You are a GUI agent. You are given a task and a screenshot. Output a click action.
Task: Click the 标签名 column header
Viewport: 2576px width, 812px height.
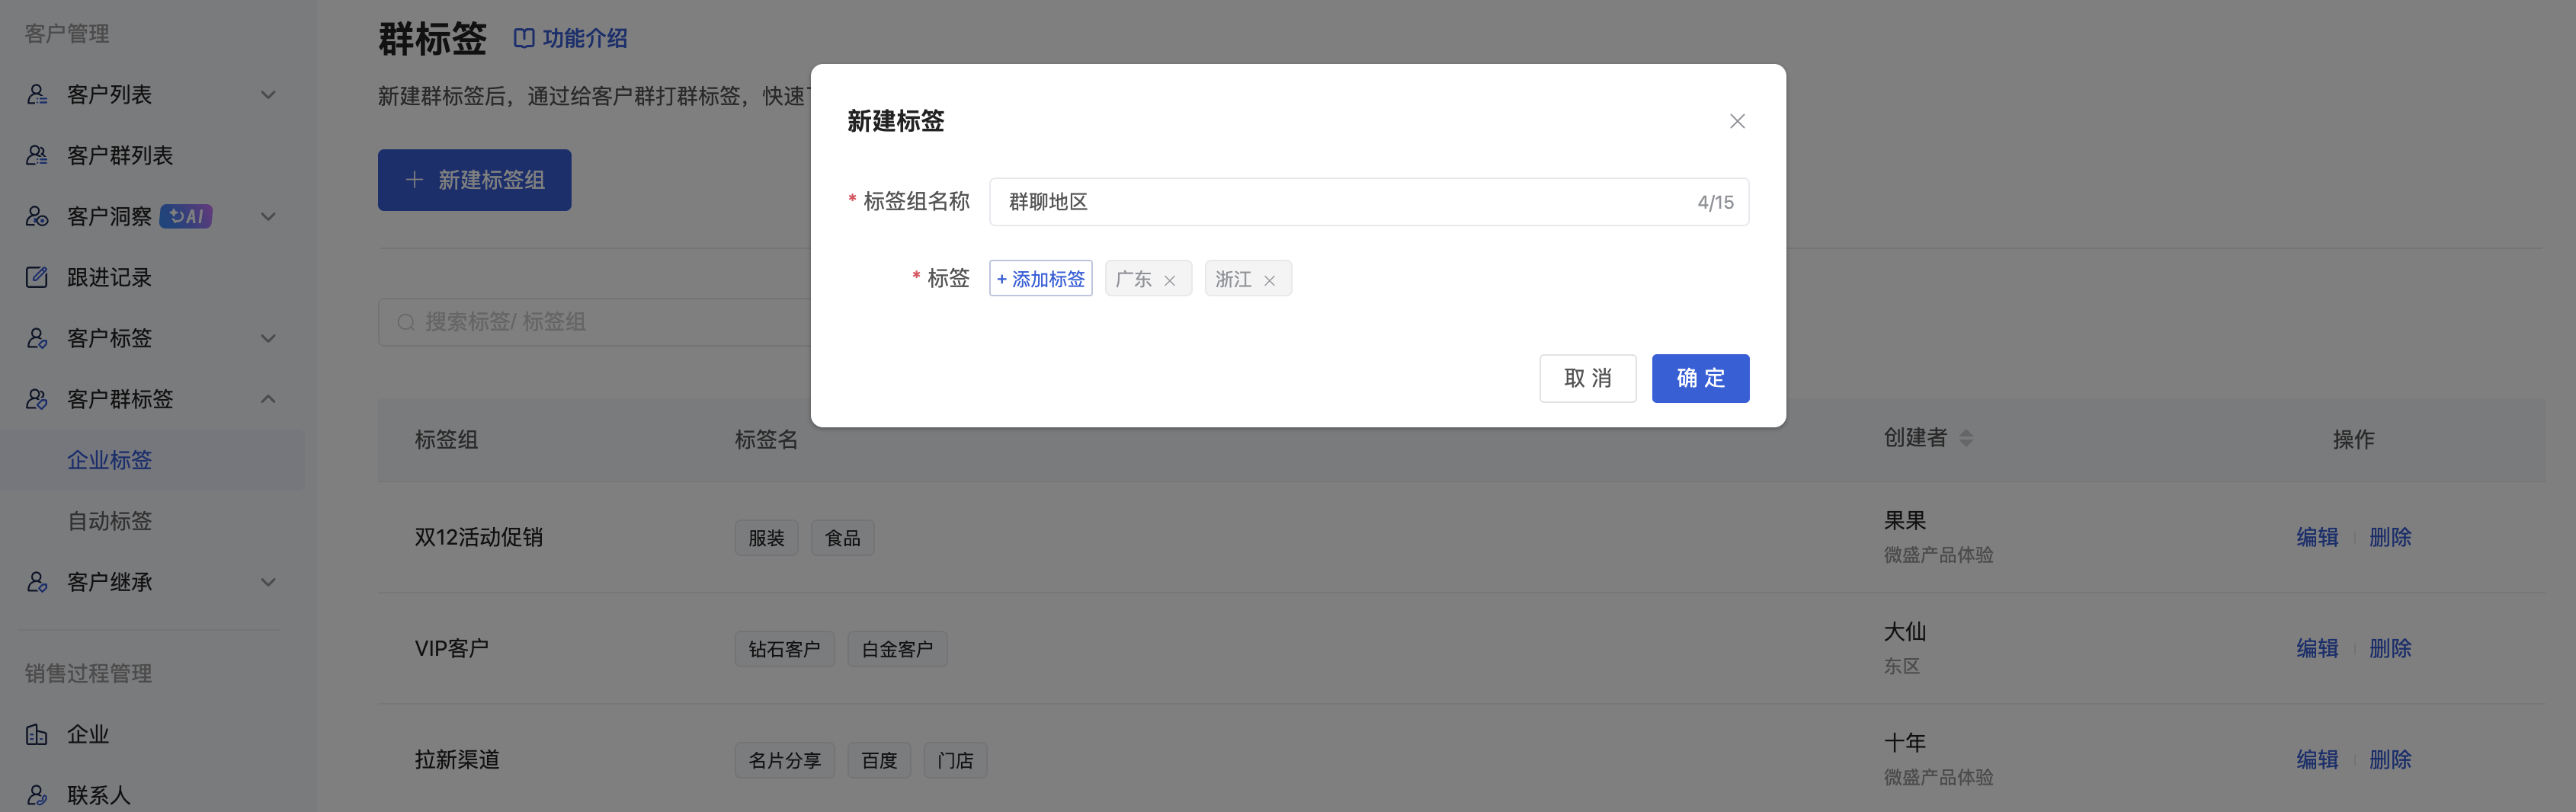[766, 439]
